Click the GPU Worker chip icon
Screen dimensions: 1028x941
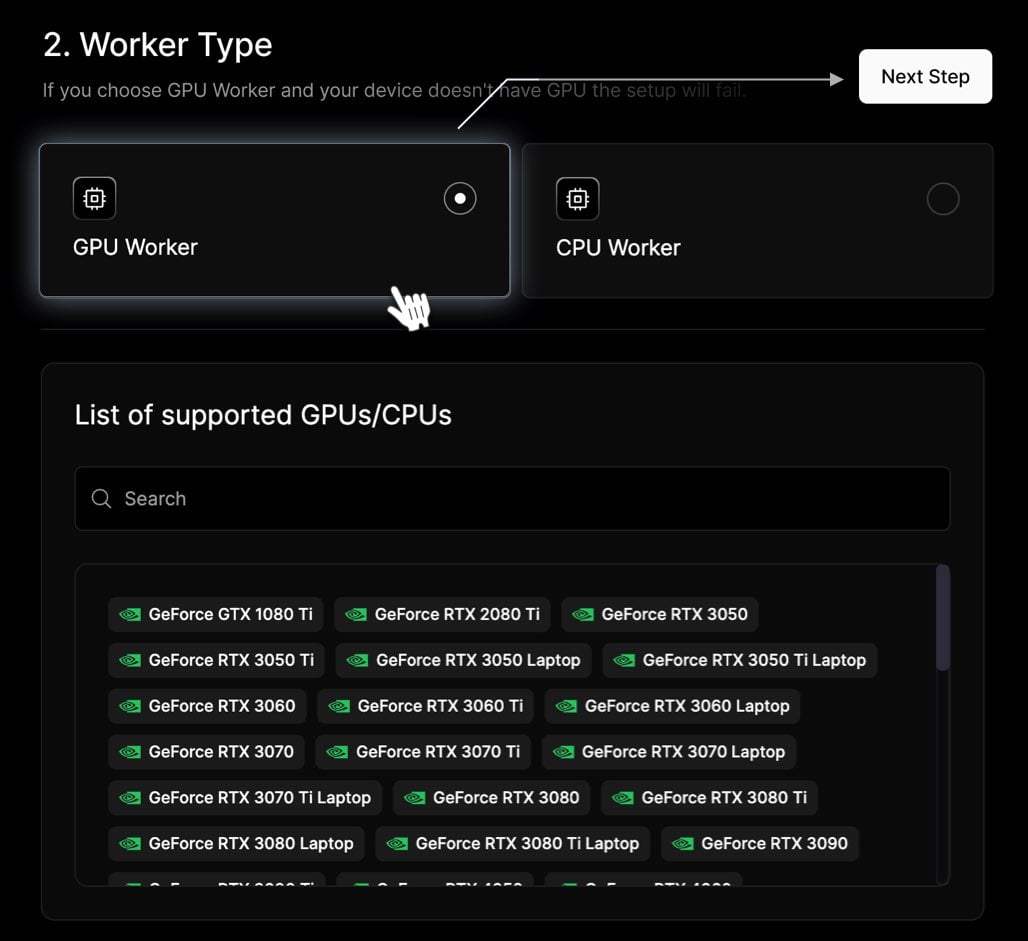[94, 198]
